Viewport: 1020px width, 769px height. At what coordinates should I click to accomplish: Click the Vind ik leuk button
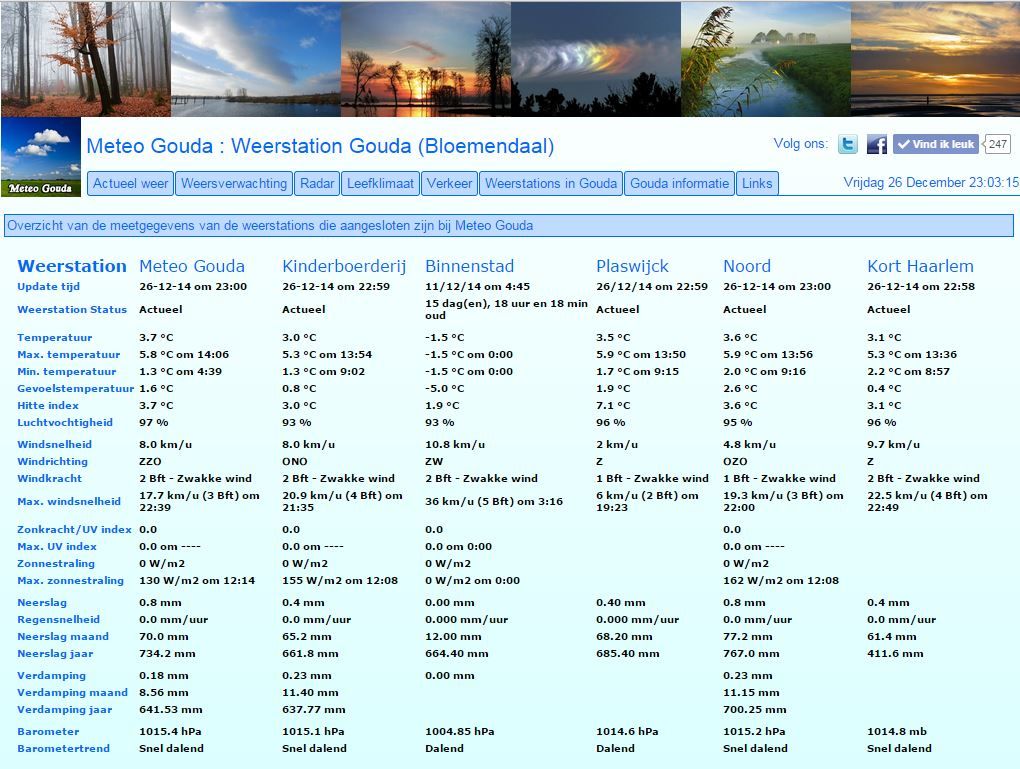936,144
